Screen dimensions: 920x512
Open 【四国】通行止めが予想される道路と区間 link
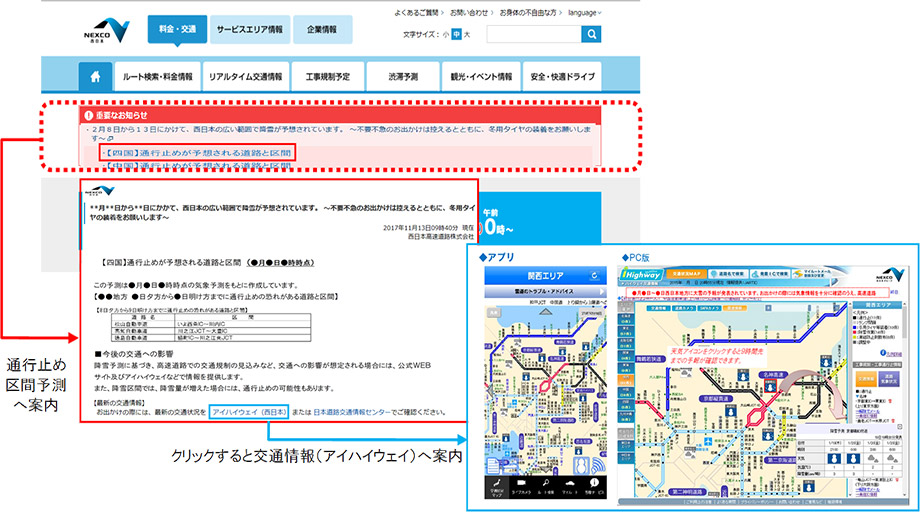pos(198,153)
